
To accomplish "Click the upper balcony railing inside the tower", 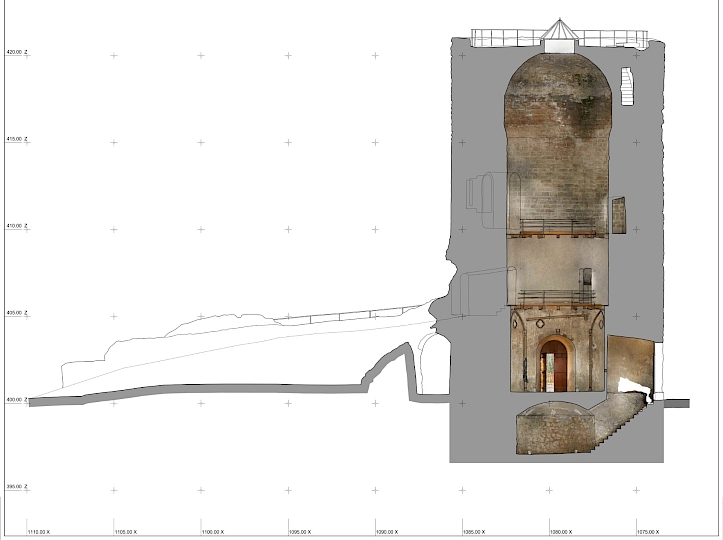I will click(x=556, y=227).
